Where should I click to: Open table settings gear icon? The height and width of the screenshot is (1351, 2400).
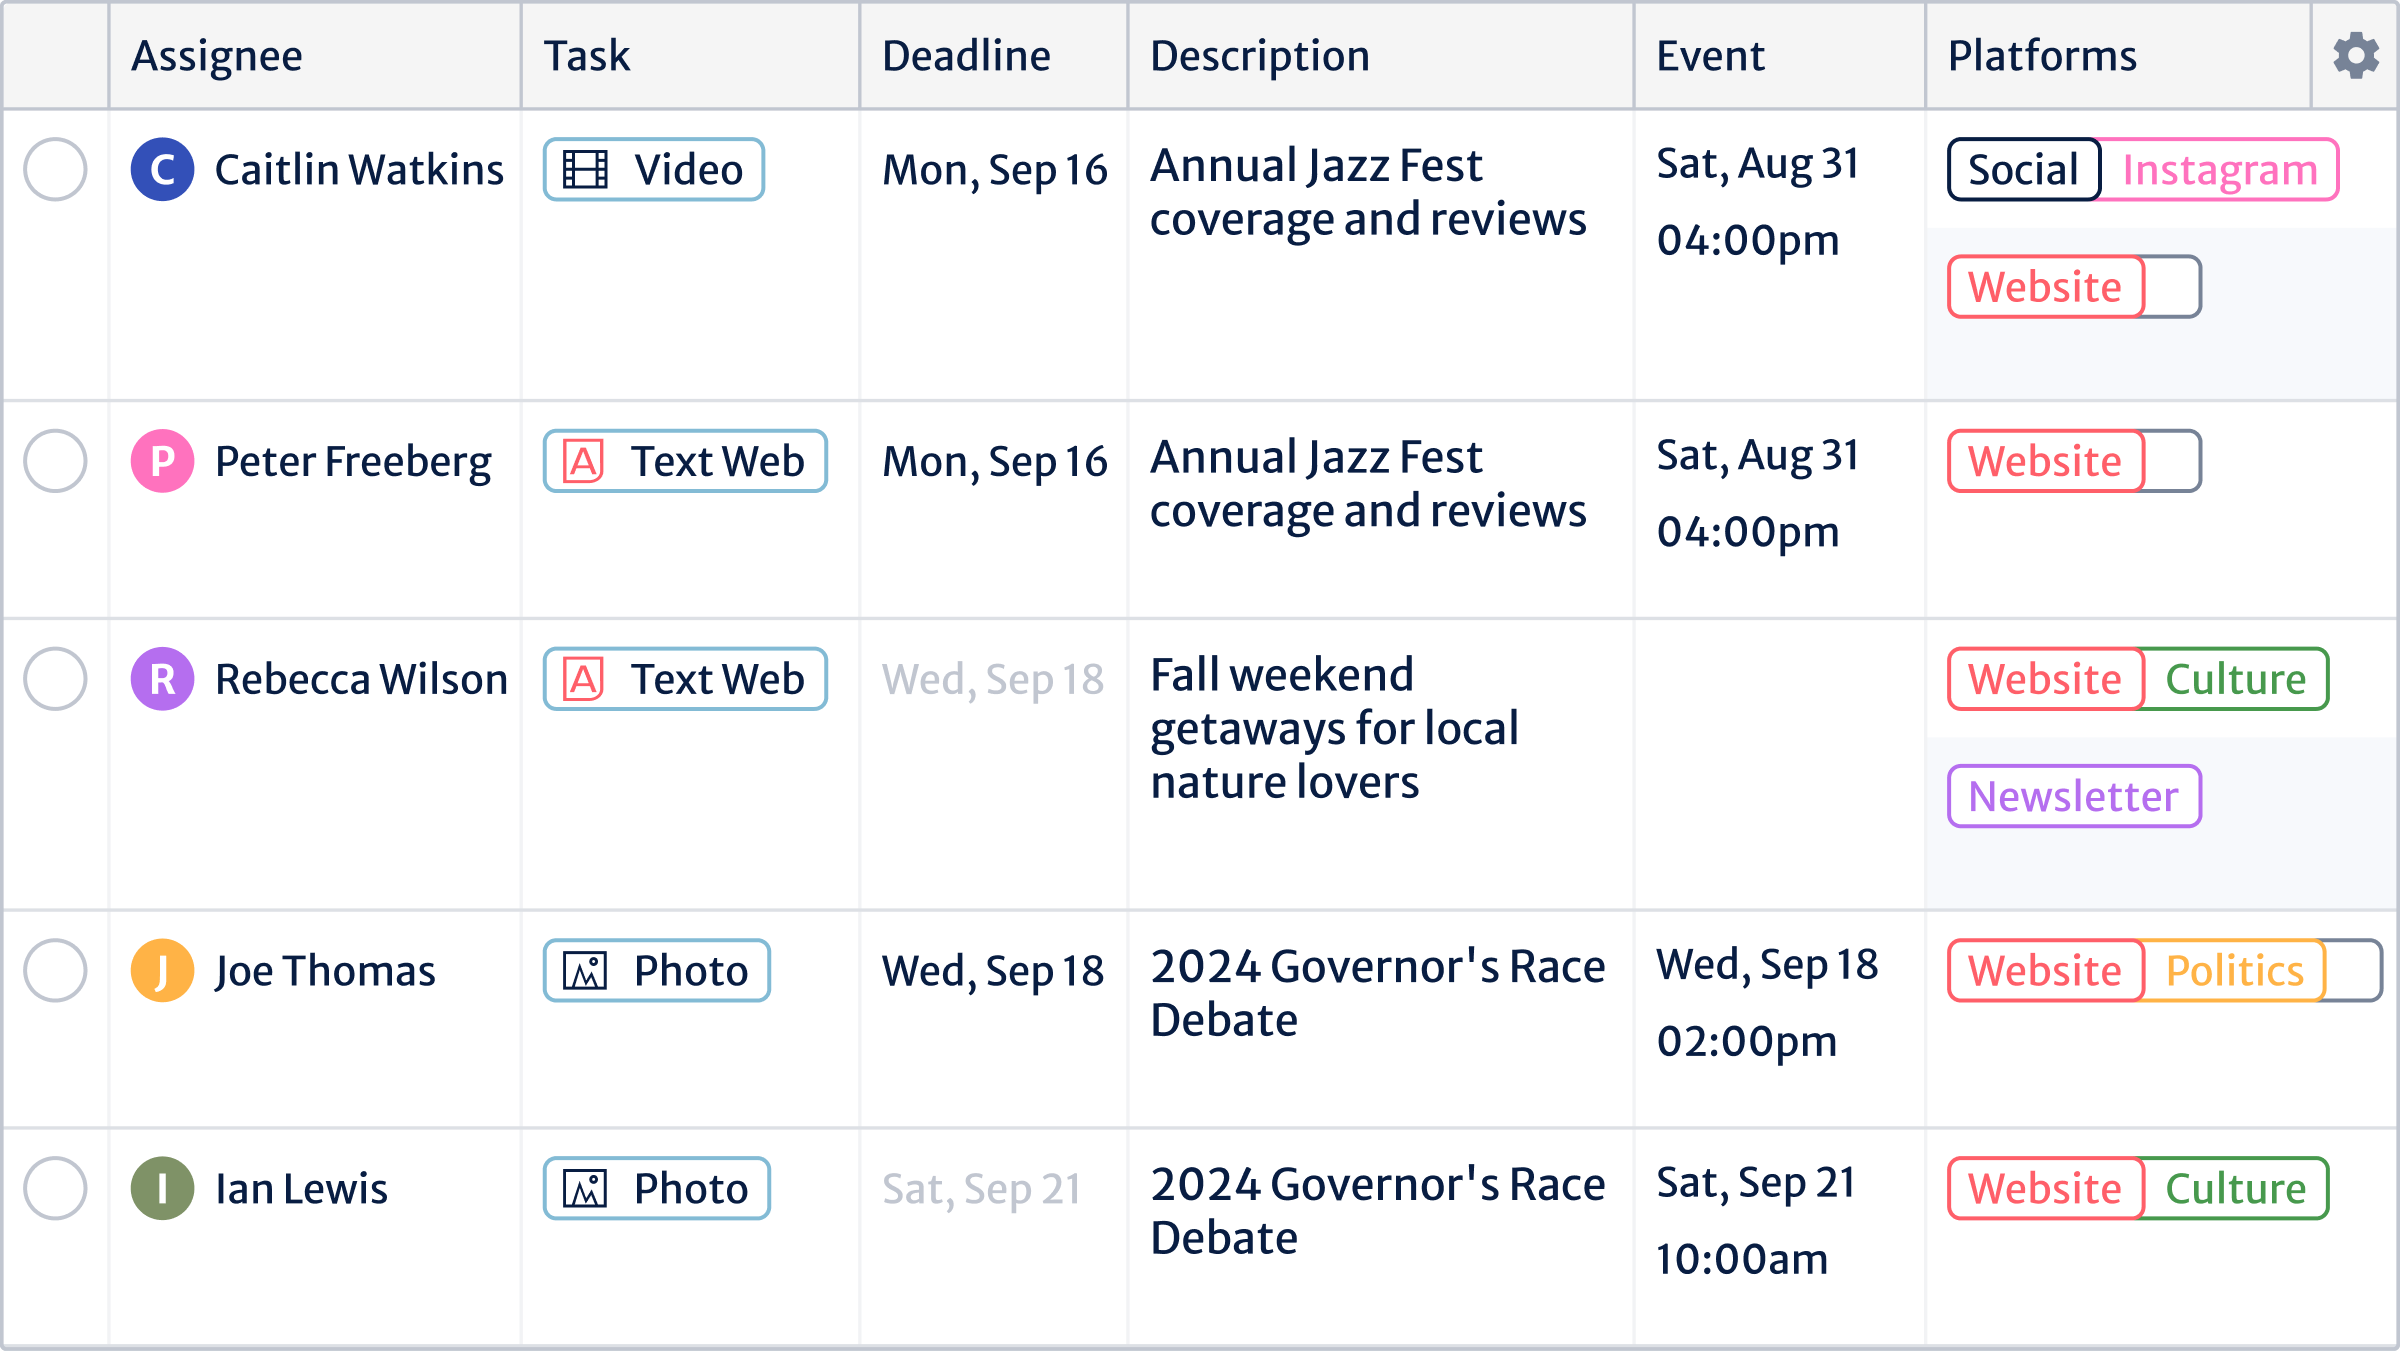(x=2355, y=56)
